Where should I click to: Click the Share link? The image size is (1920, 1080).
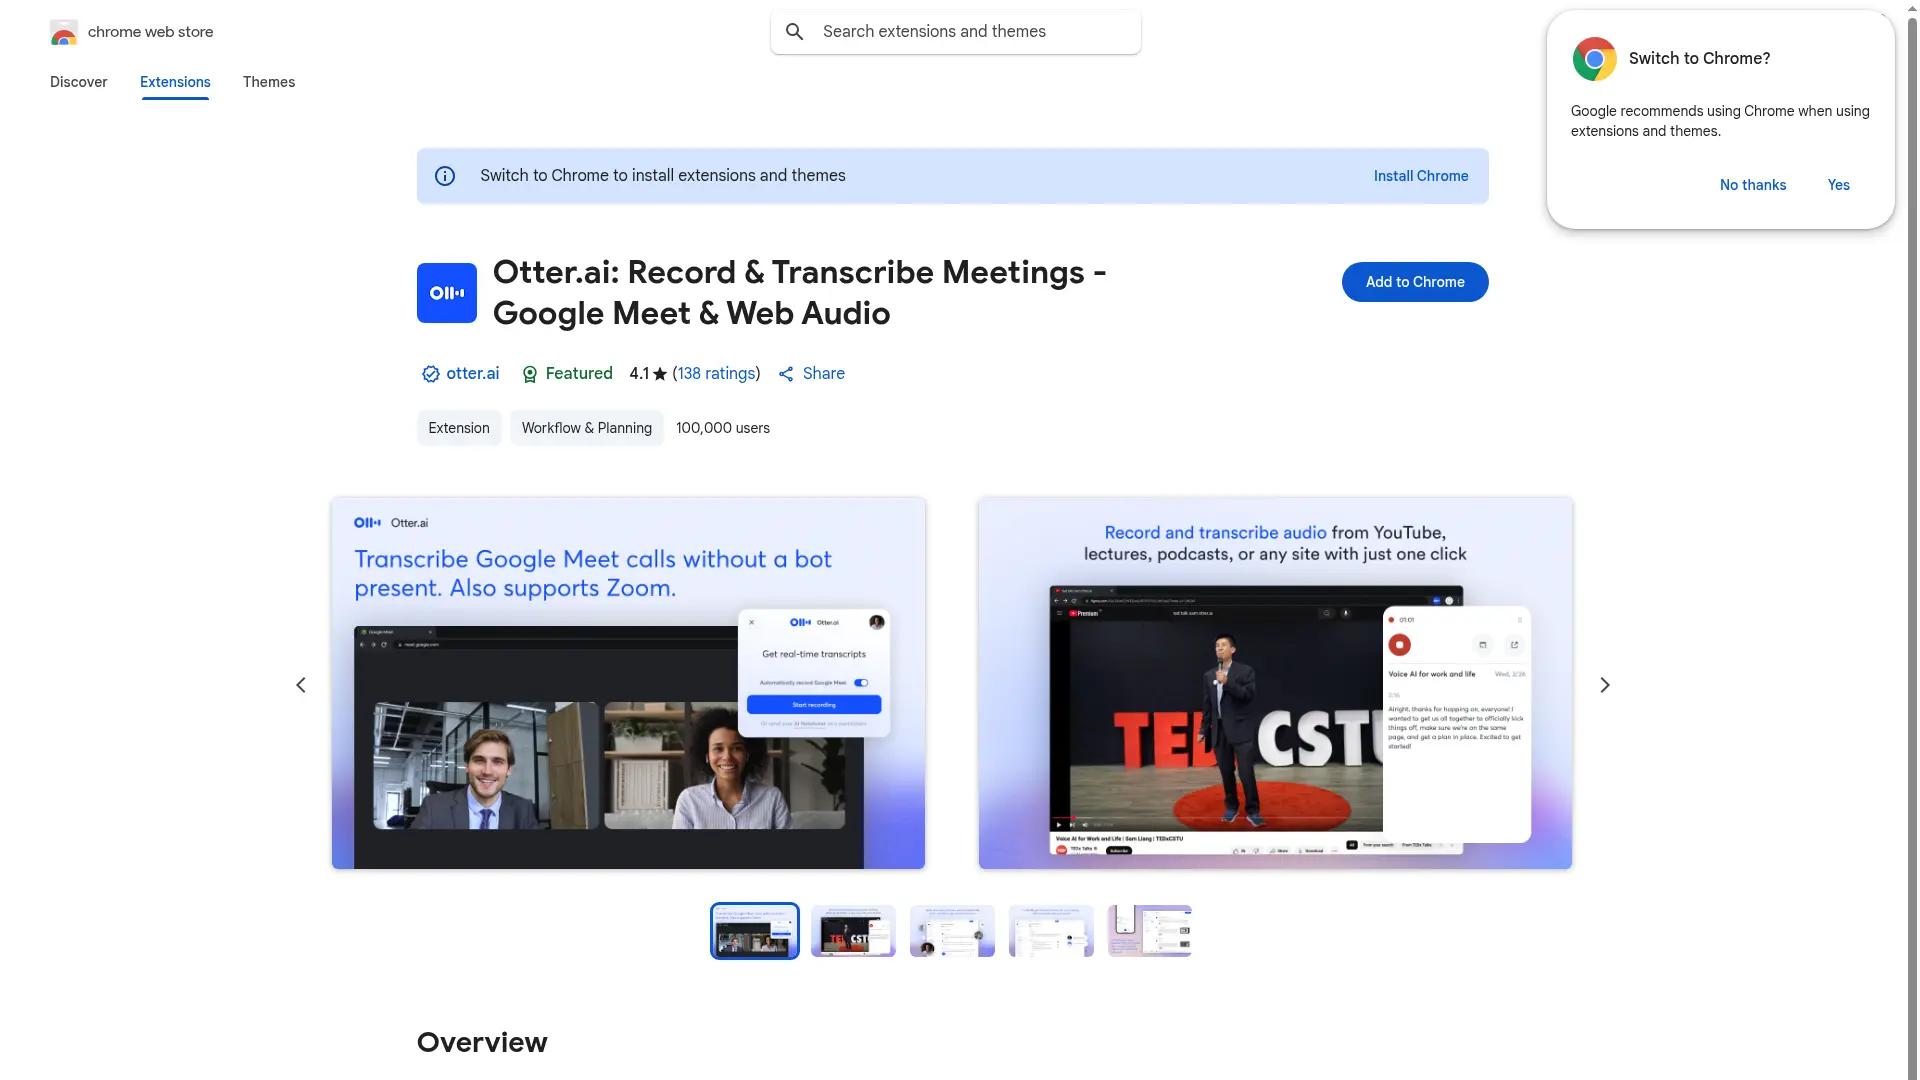pyautogui.click(x=824, y=374)
